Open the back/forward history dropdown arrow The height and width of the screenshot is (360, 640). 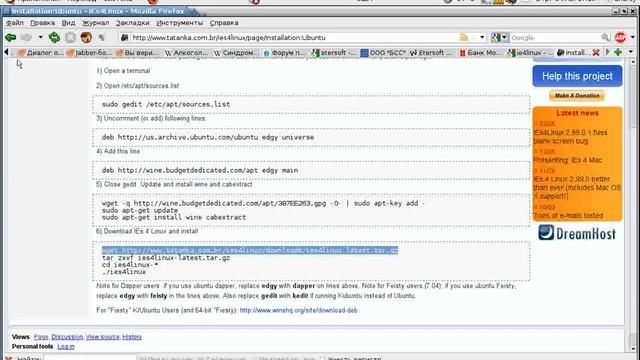[40, 38]
